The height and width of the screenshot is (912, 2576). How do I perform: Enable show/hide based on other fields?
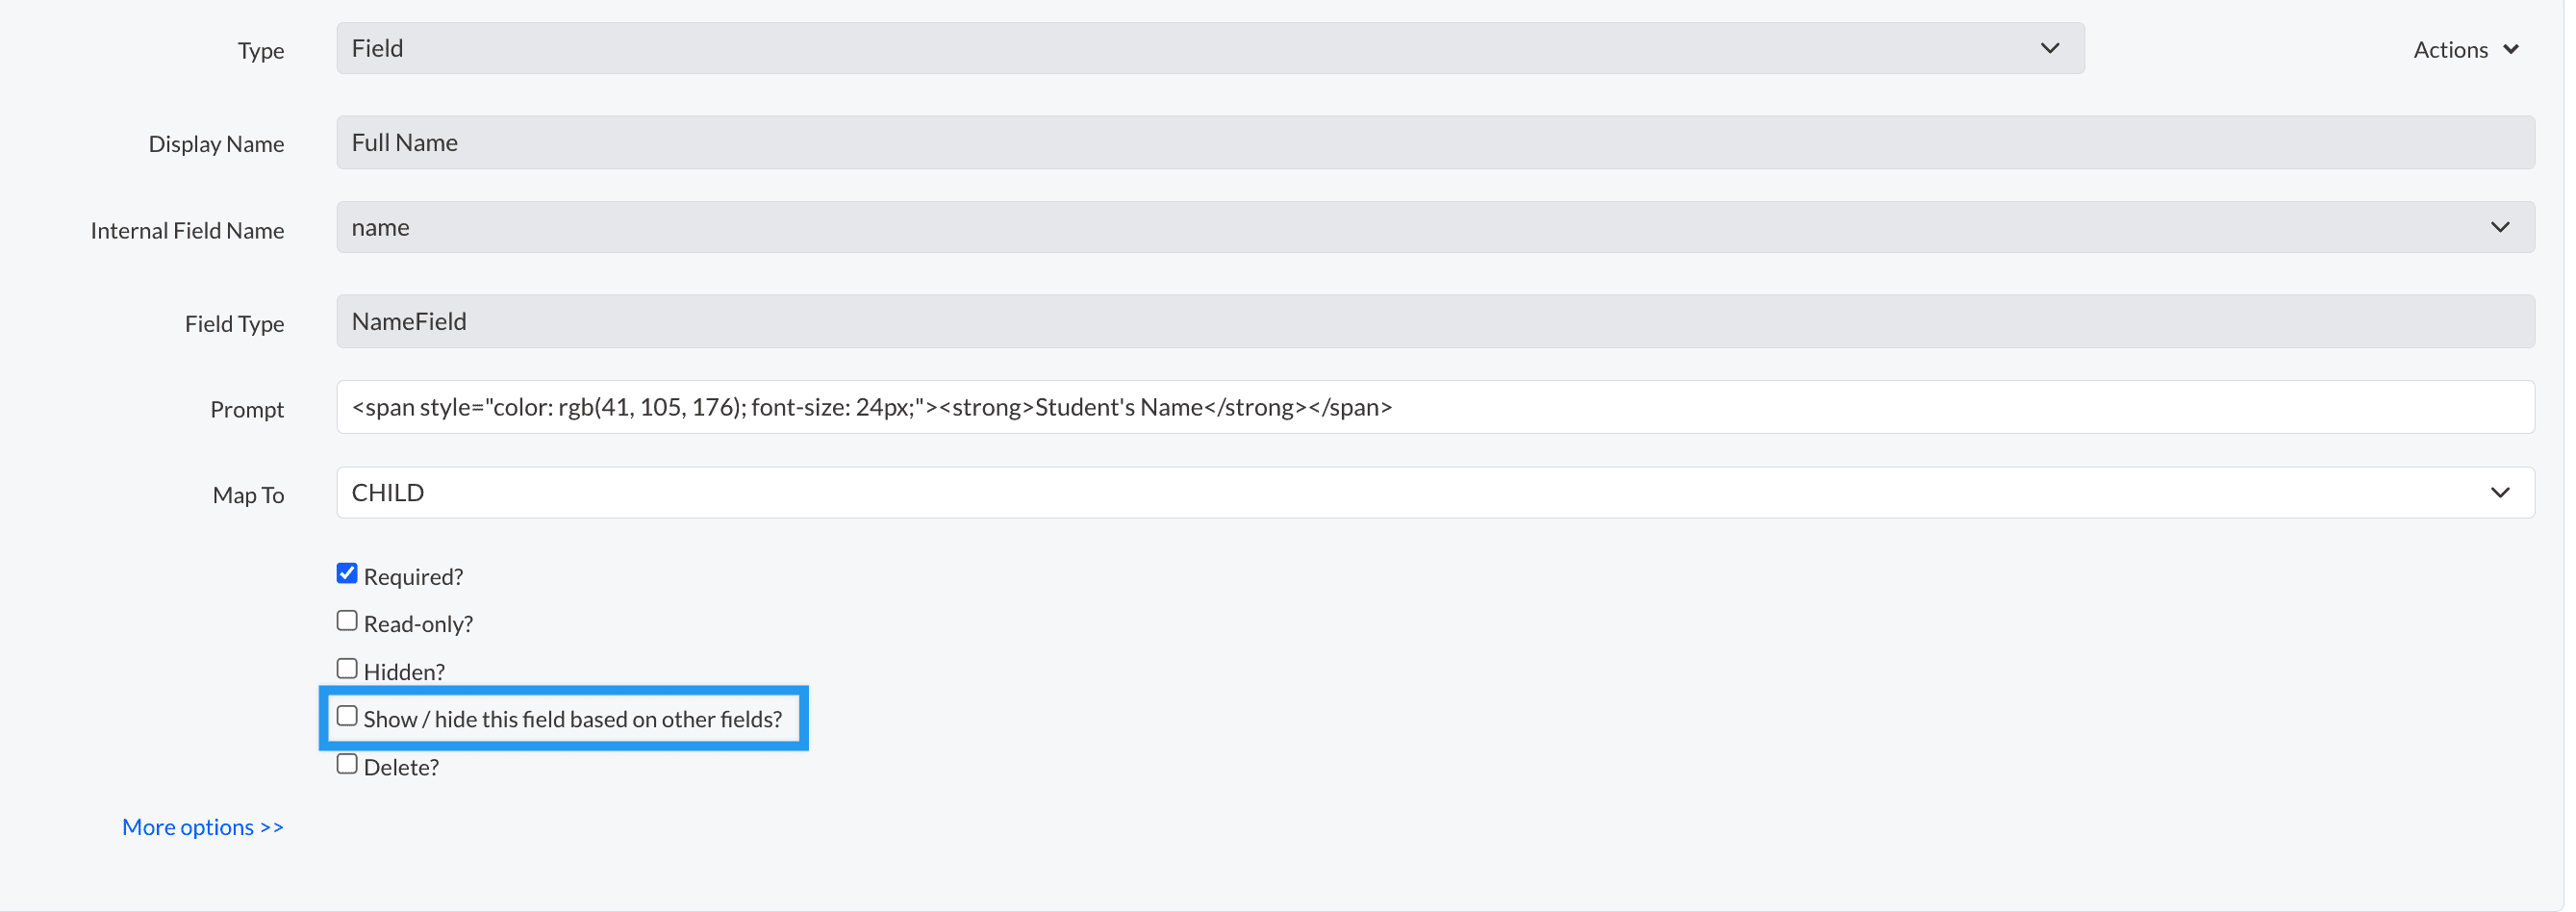tap(347, 717)
